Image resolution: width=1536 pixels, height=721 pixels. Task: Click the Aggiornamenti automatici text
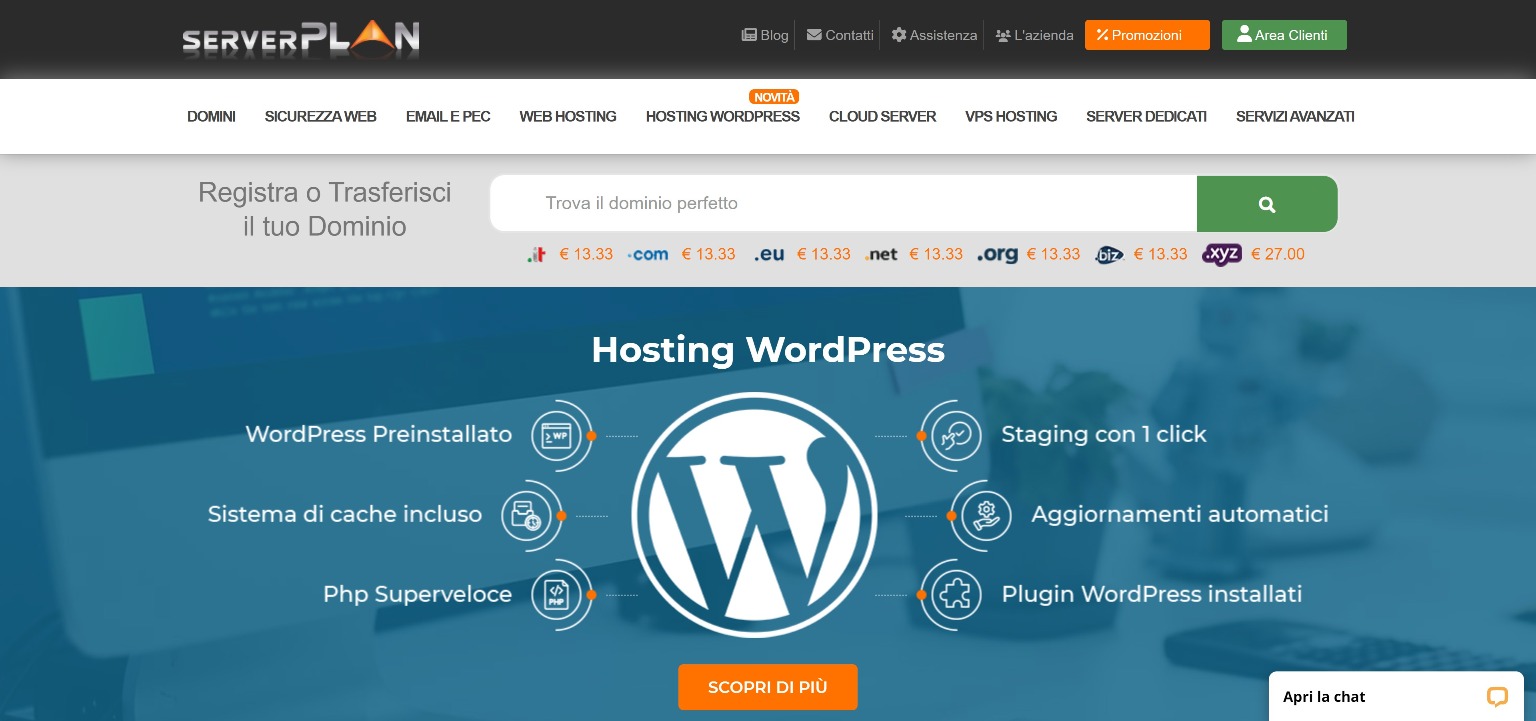(x=1180, y=515)
